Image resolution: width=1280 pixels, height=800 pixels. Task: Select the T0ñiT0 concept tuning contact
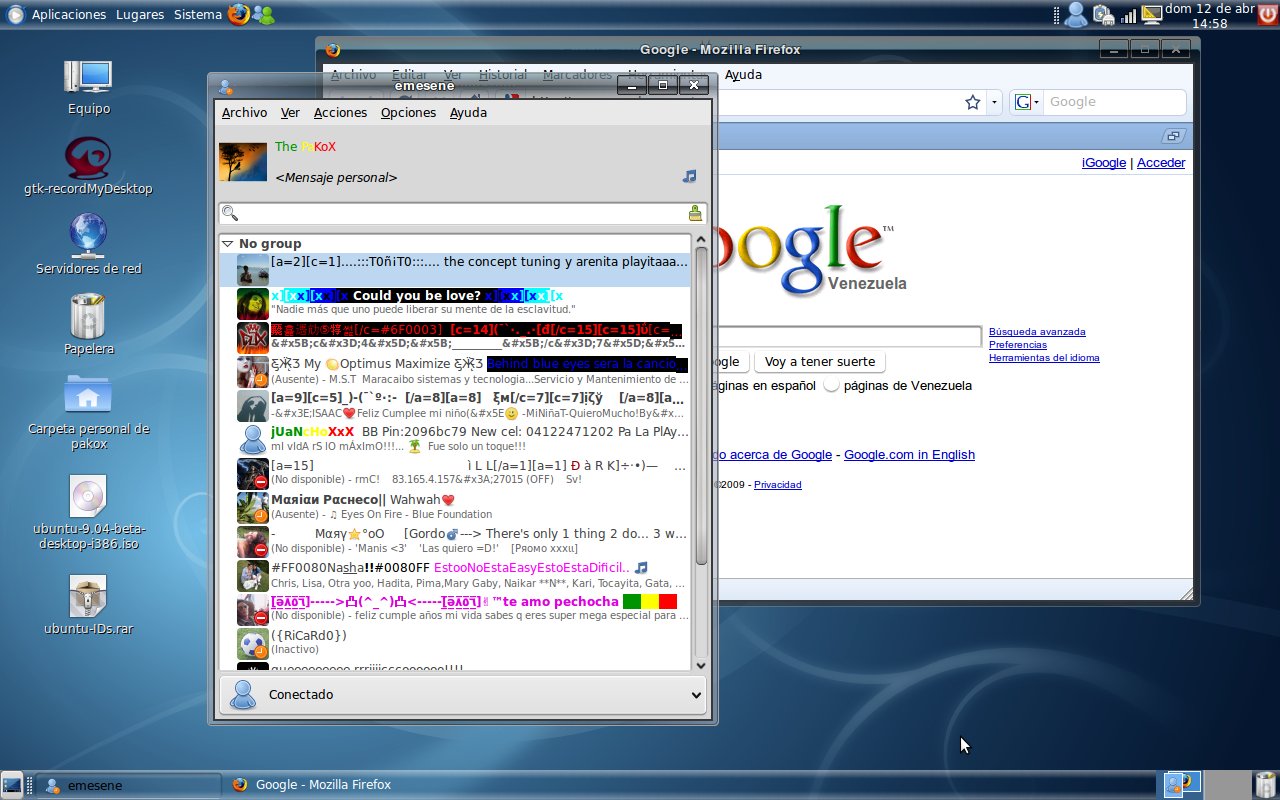(x=455, y=270)
